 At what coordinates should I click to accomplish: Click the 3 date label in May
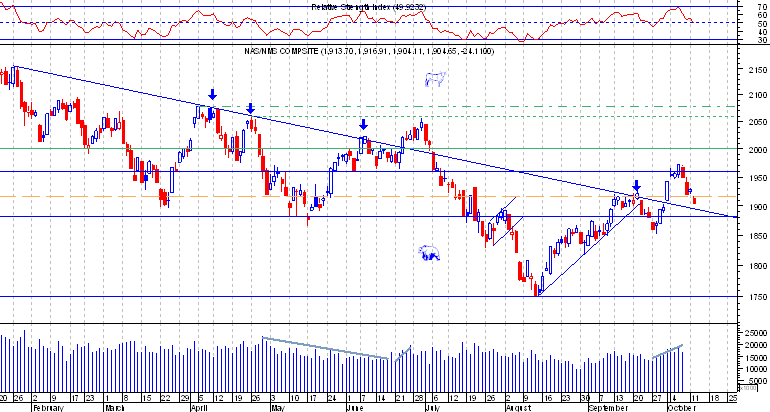(x=274, y=398)
